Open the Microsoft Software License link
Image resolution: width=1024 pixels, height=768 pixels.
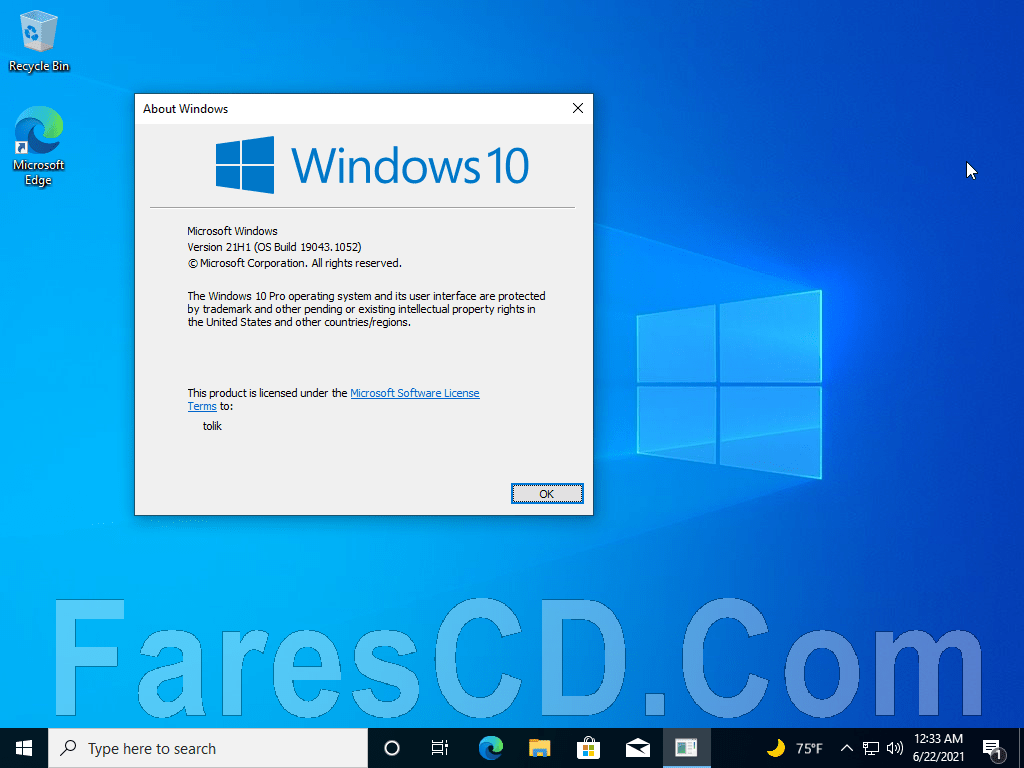click(x=415, y=393)
